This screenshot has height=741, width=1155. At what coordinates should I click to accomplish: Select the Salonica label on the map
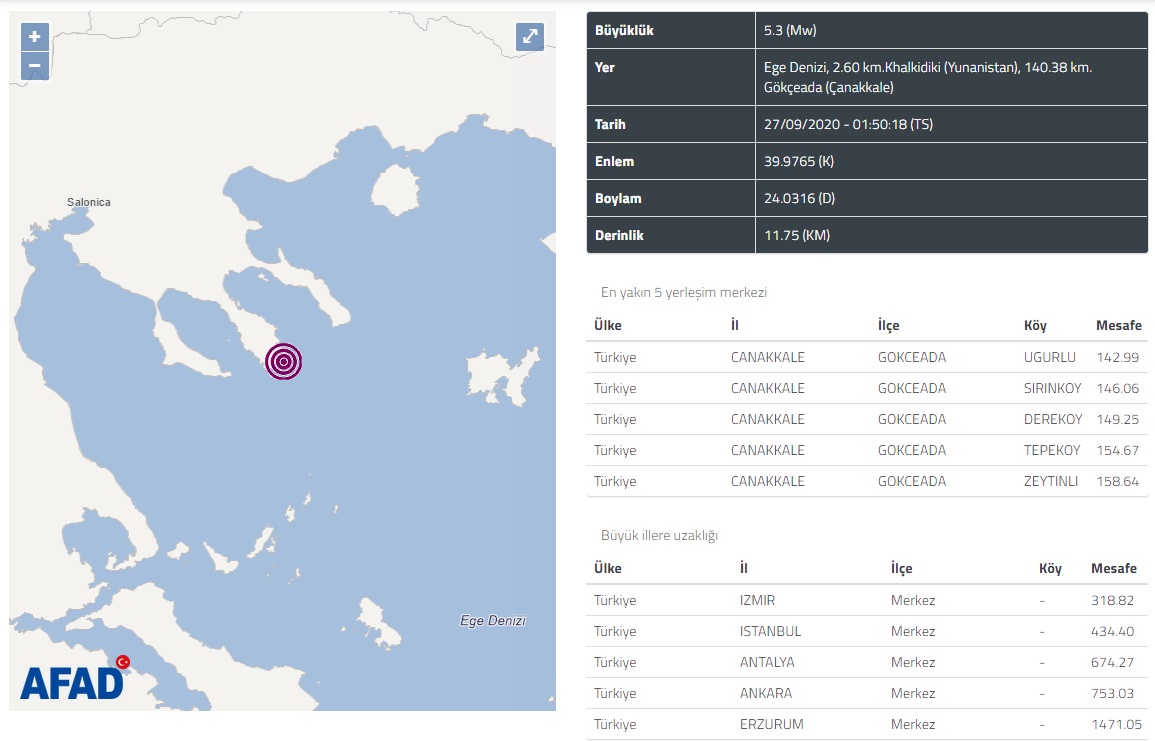[x=89, y=202]
